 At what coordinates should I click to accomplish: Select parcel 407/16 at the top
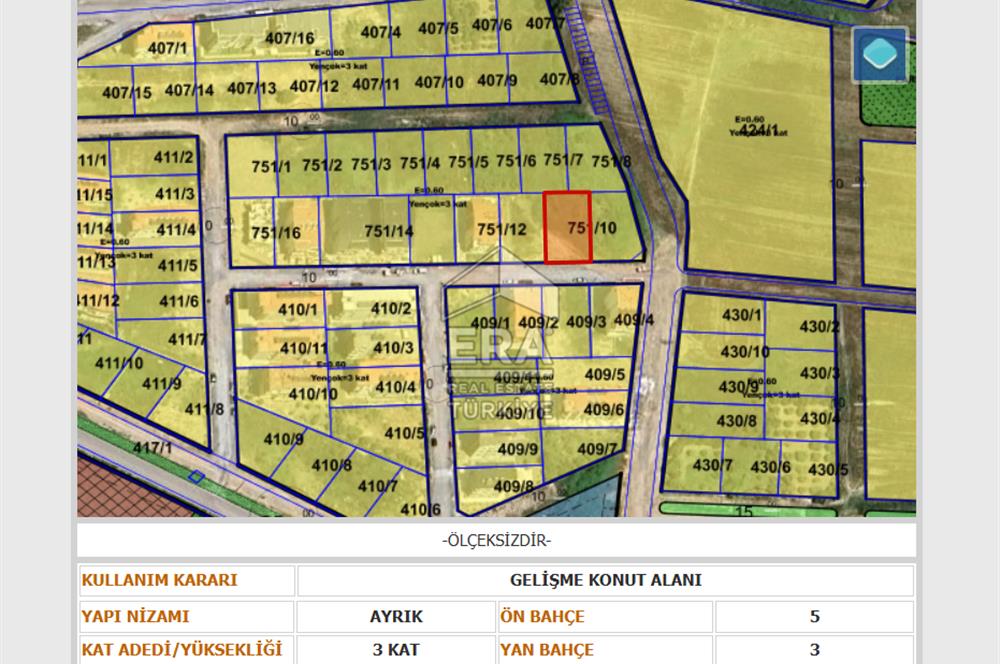pos(290,39)
